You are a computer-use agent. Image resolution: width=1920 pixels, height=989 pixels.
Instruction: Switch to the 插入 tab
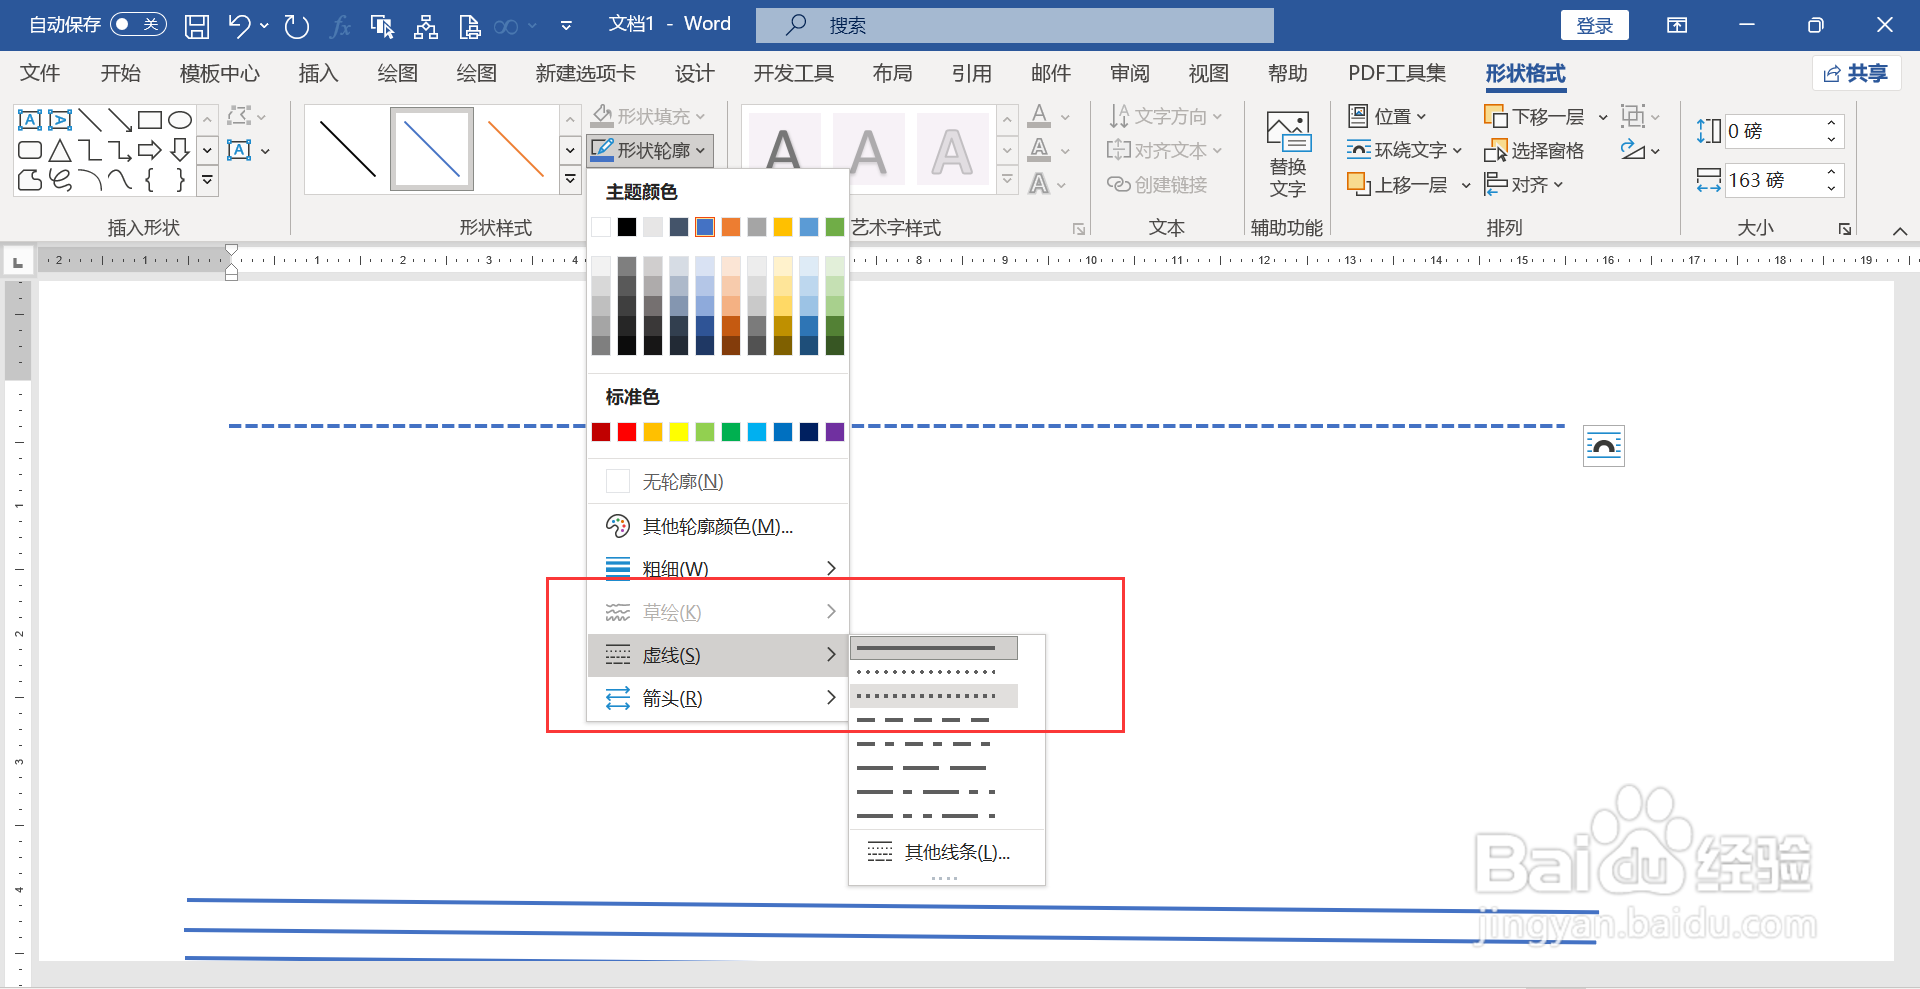[x=318, y=73]
